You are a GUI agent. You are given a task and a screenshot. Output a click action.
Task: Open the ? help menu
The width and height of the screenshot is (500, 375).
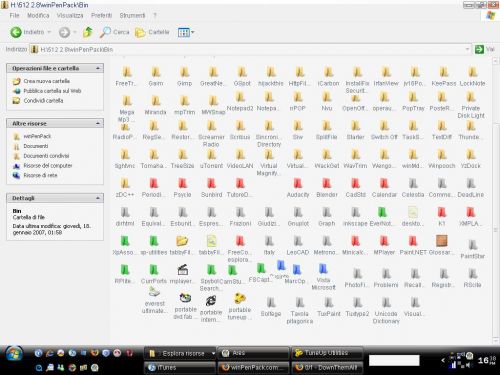coord(155,15)
